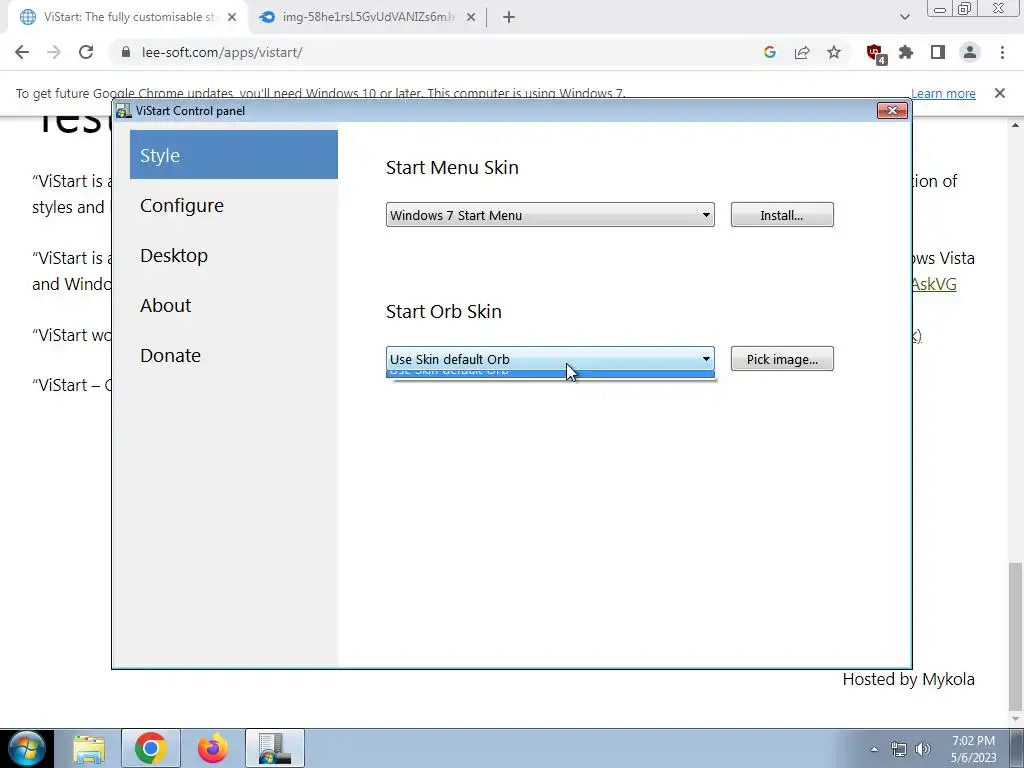Viewport: 1024px width, 768px height.
Task: Open Chrome three-dot menu
Action: point(1002,52)
